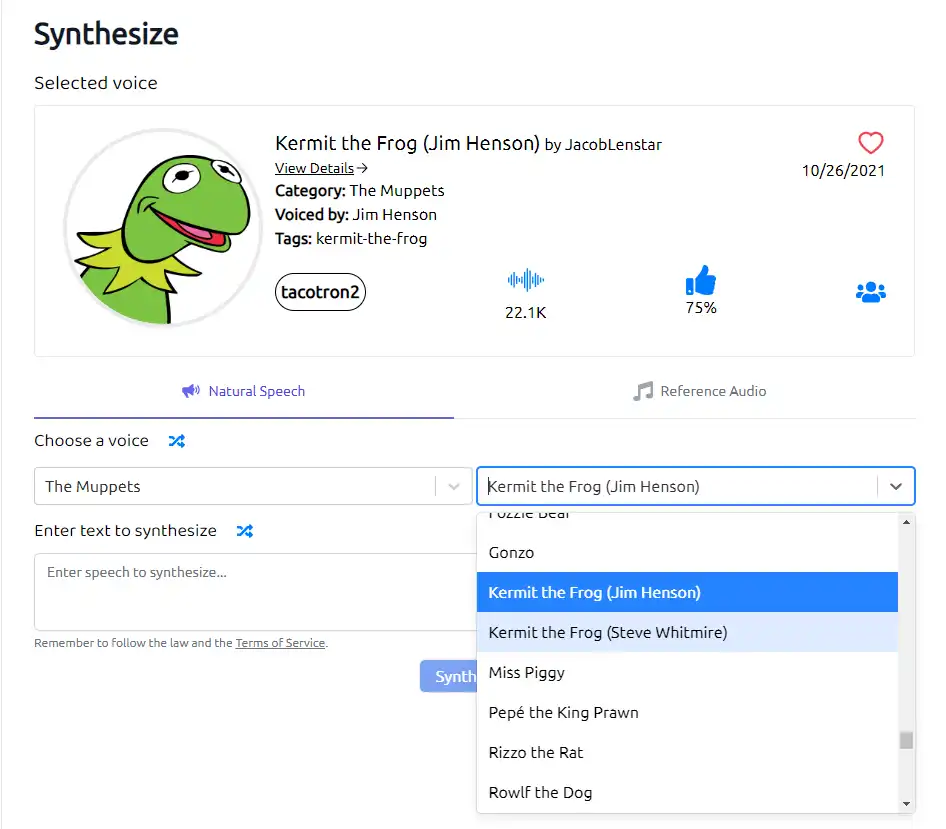This screenshot has width=946, height=829.
Task: Click the 75% rating value
Action: [701, 308]
